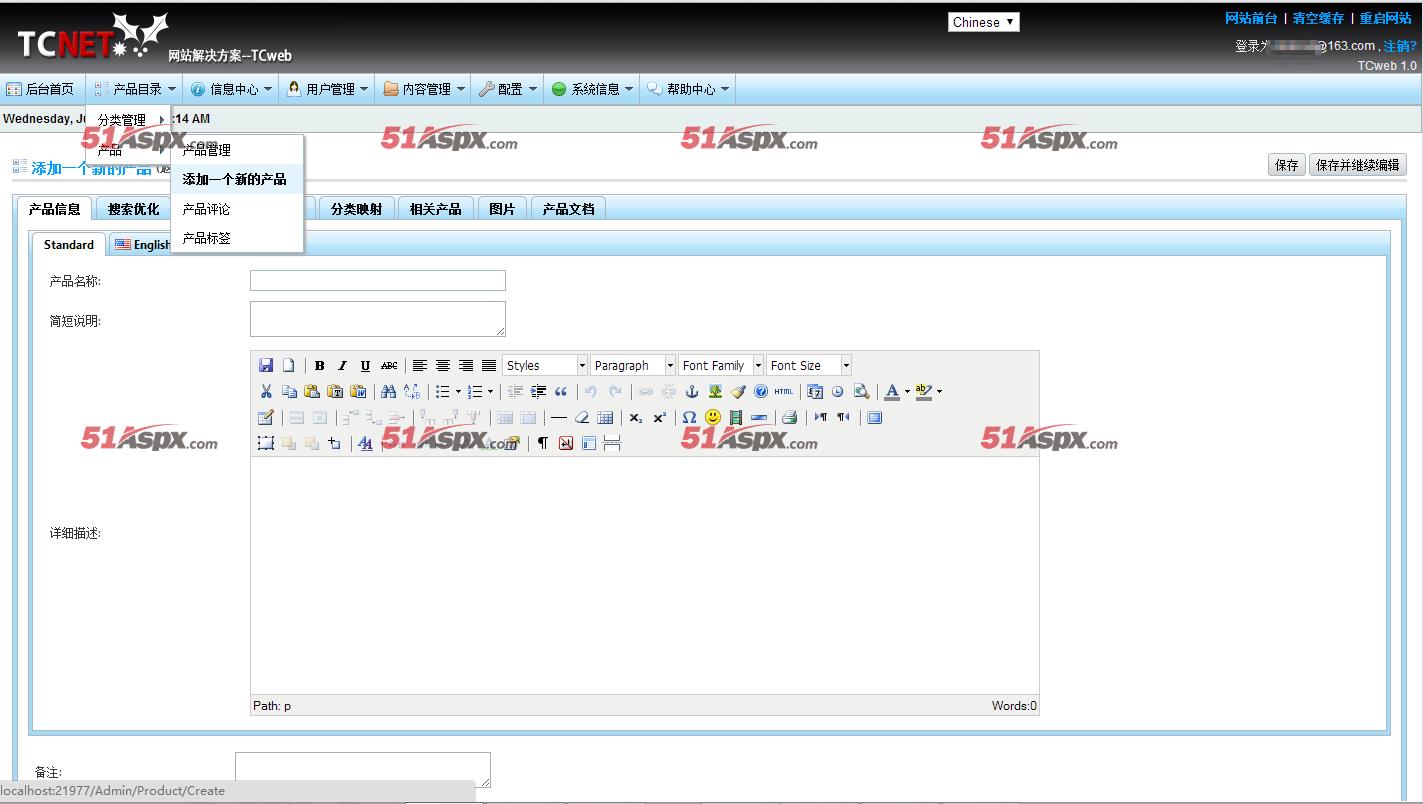Viewport: 1423px width, 804px height.
Task: Click 清空缓存 link
Action: click(1318, 18)
